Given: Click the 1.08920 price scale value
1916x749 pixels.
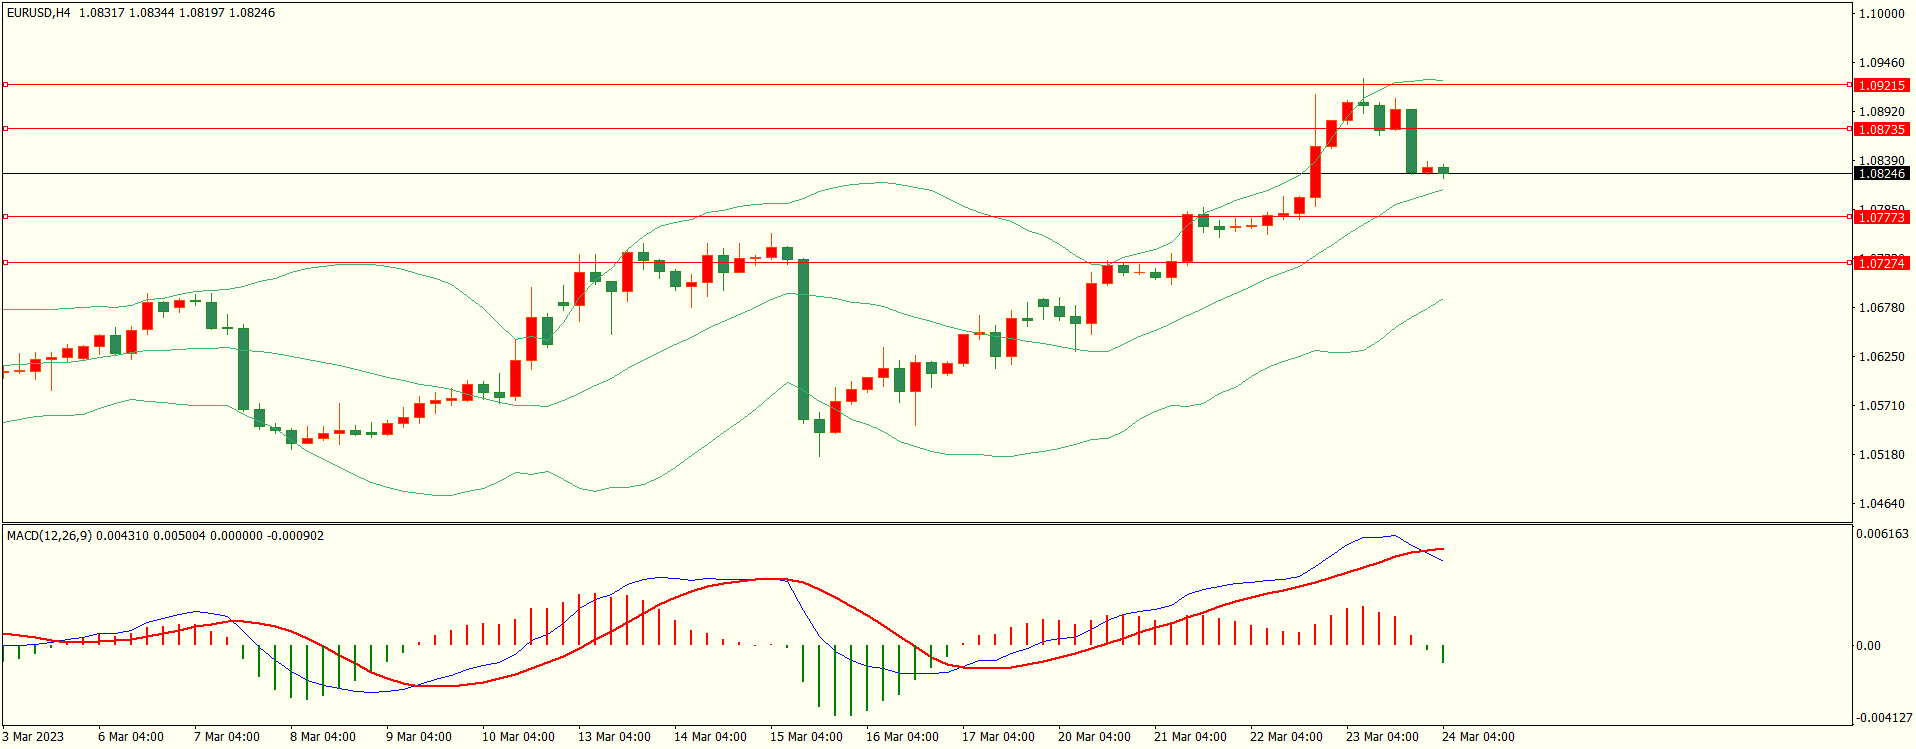Looking at the screenshot, I should click(x=1881, y=112).
